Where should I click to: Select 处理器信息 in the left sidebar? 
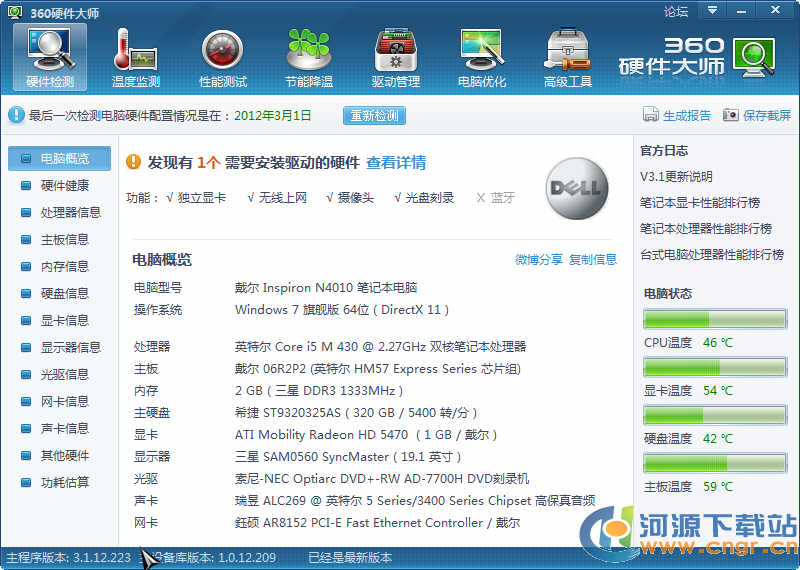[70, 213]
